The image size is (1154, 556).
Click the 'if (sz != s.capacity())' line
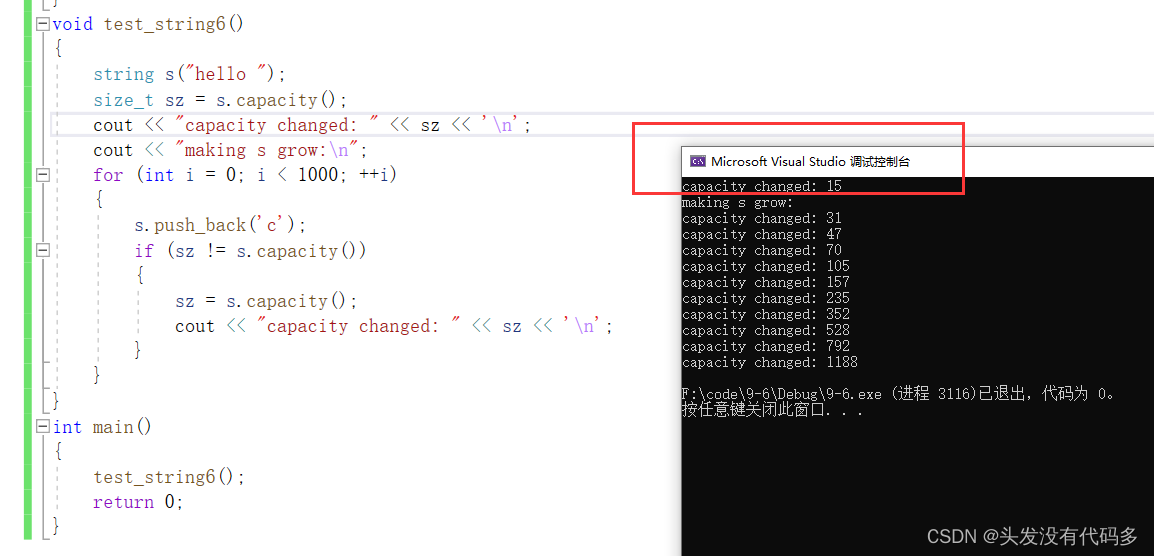[250, 251]
